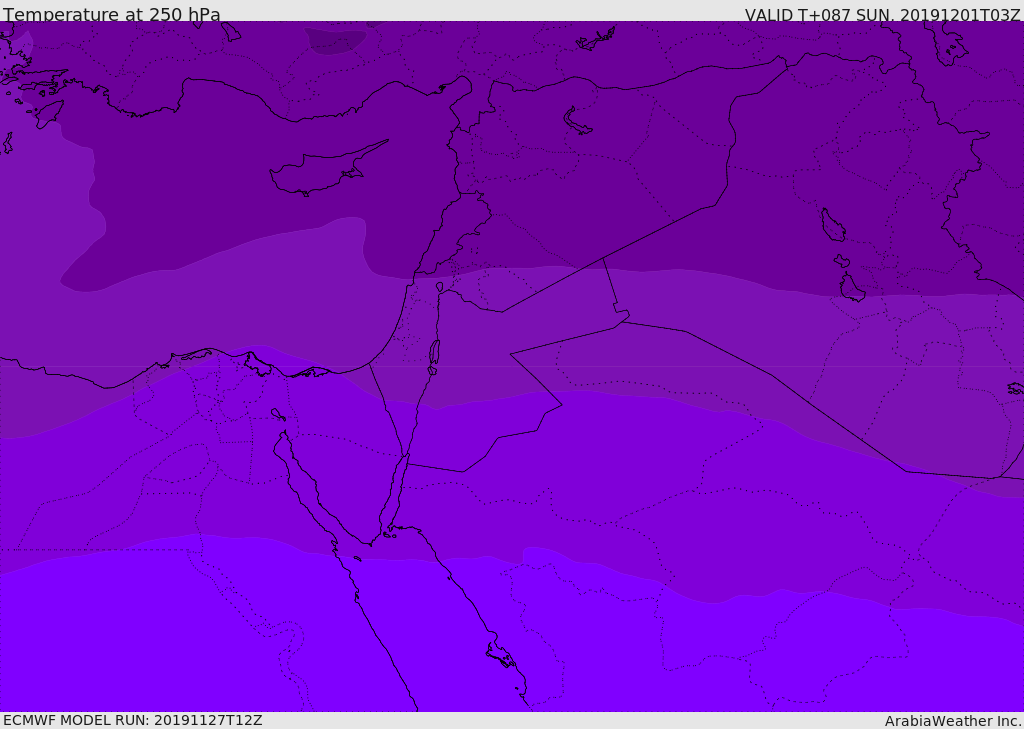Click the 'Temperature at 250 hPa' title text

(112, 14)
